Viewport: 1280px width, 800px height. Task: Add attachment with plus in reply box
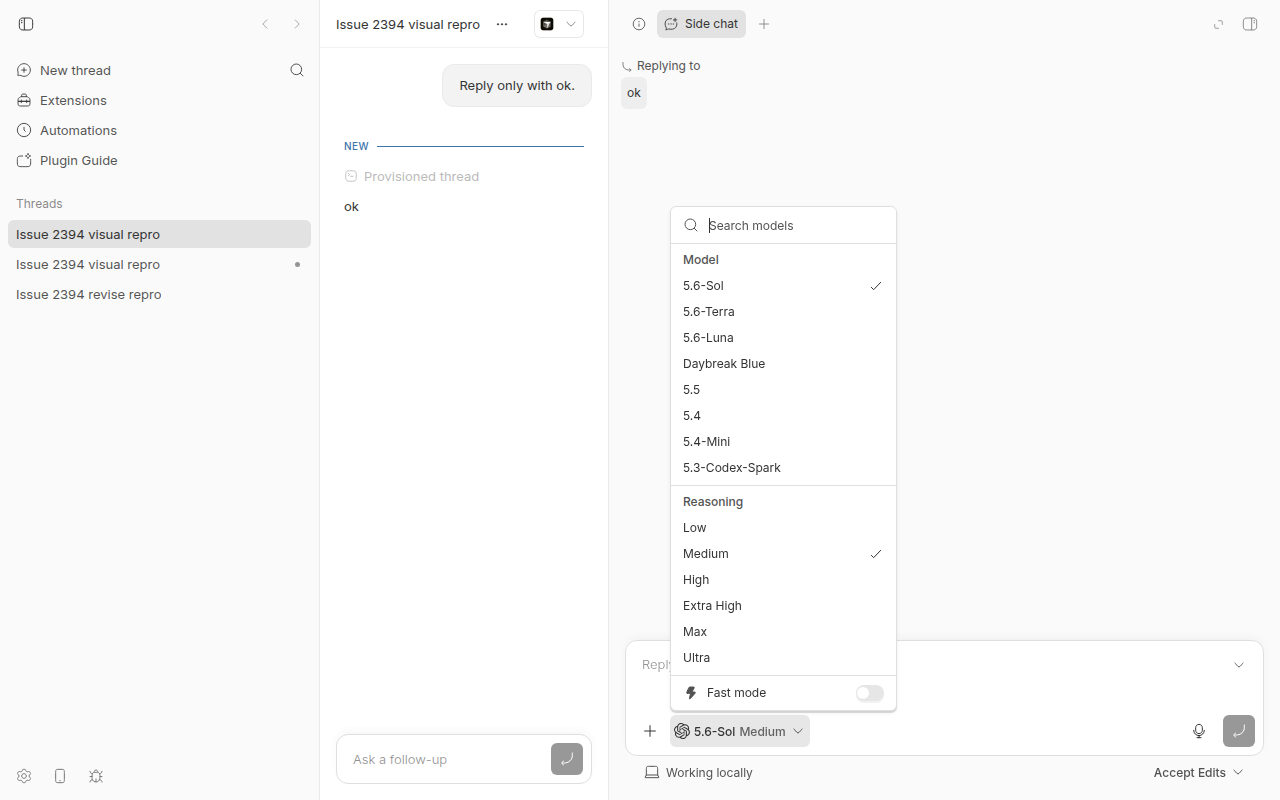coord(650,731)
